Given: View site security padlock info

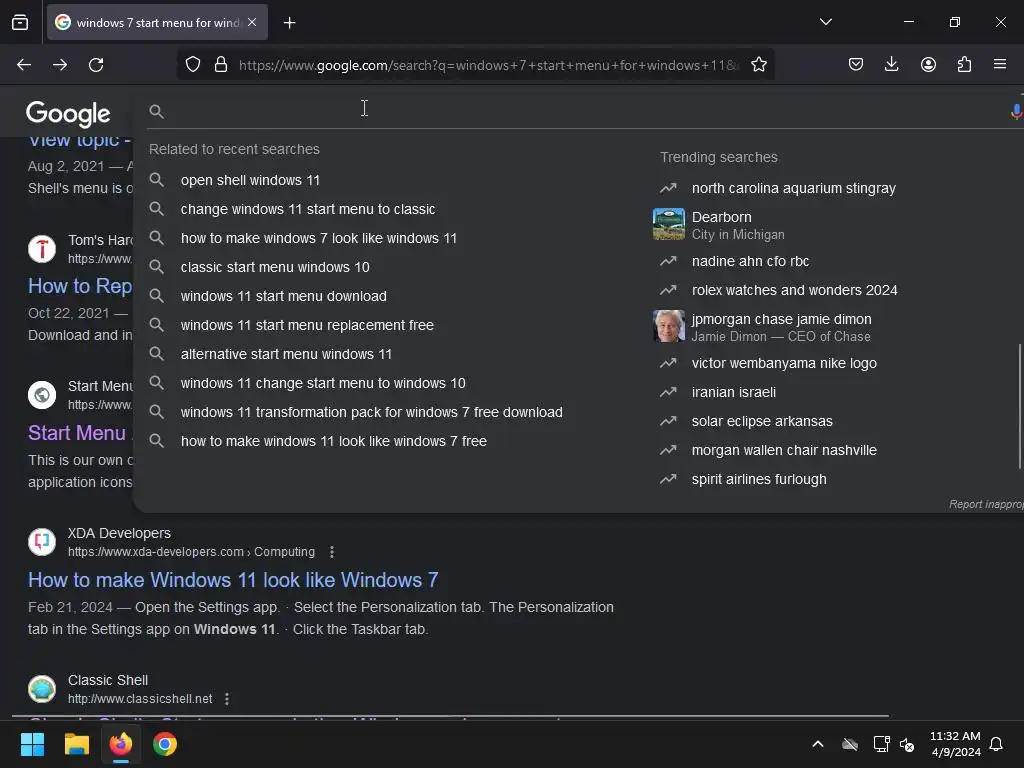Looking at the screenshot, I should pos(221,65).
